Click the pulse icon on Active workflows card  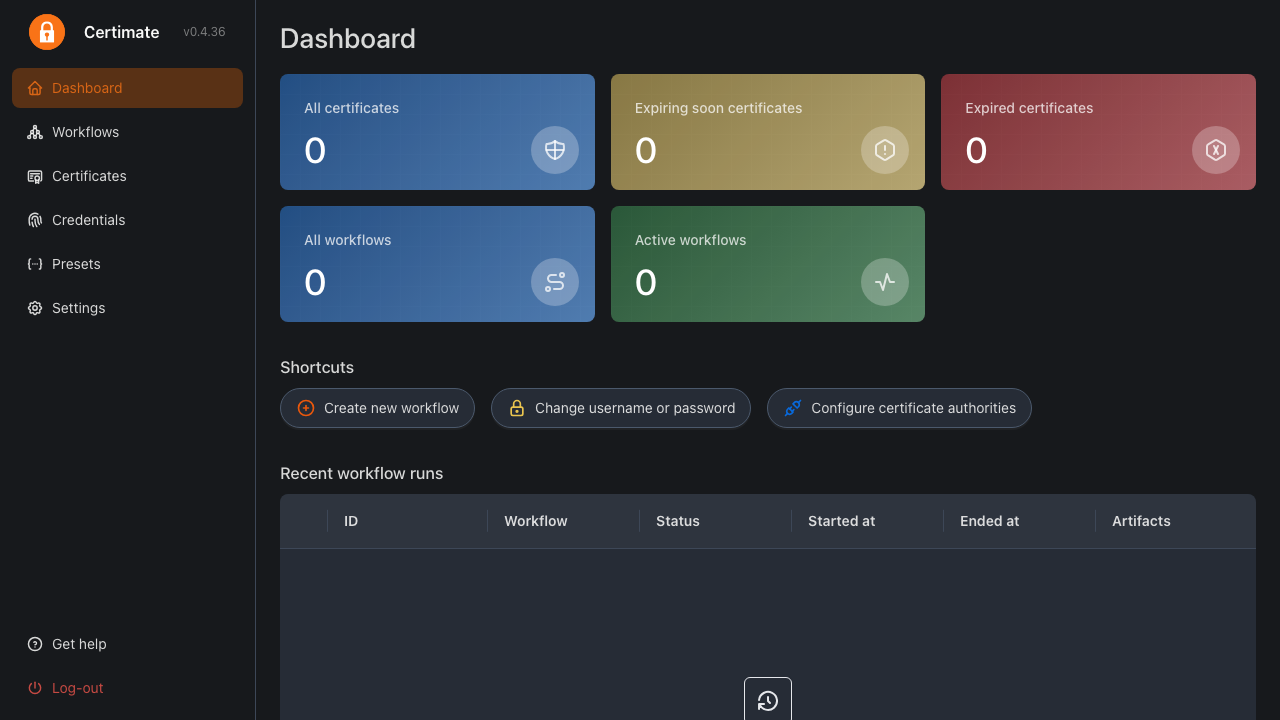[885, 282]
